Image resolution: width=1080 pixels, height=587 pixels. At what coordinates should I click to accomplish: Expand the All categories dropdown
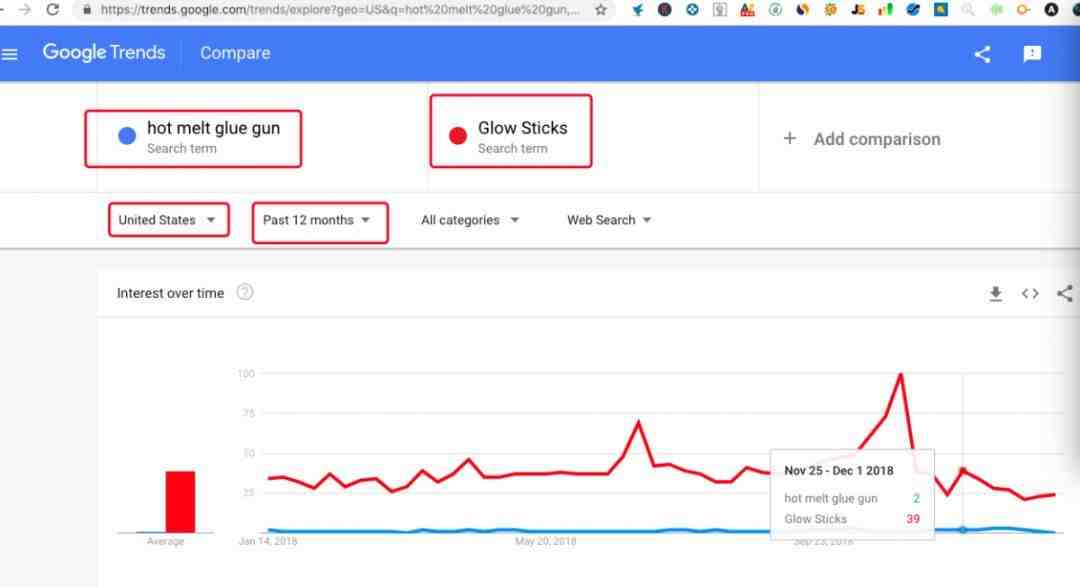pos(470,220)
